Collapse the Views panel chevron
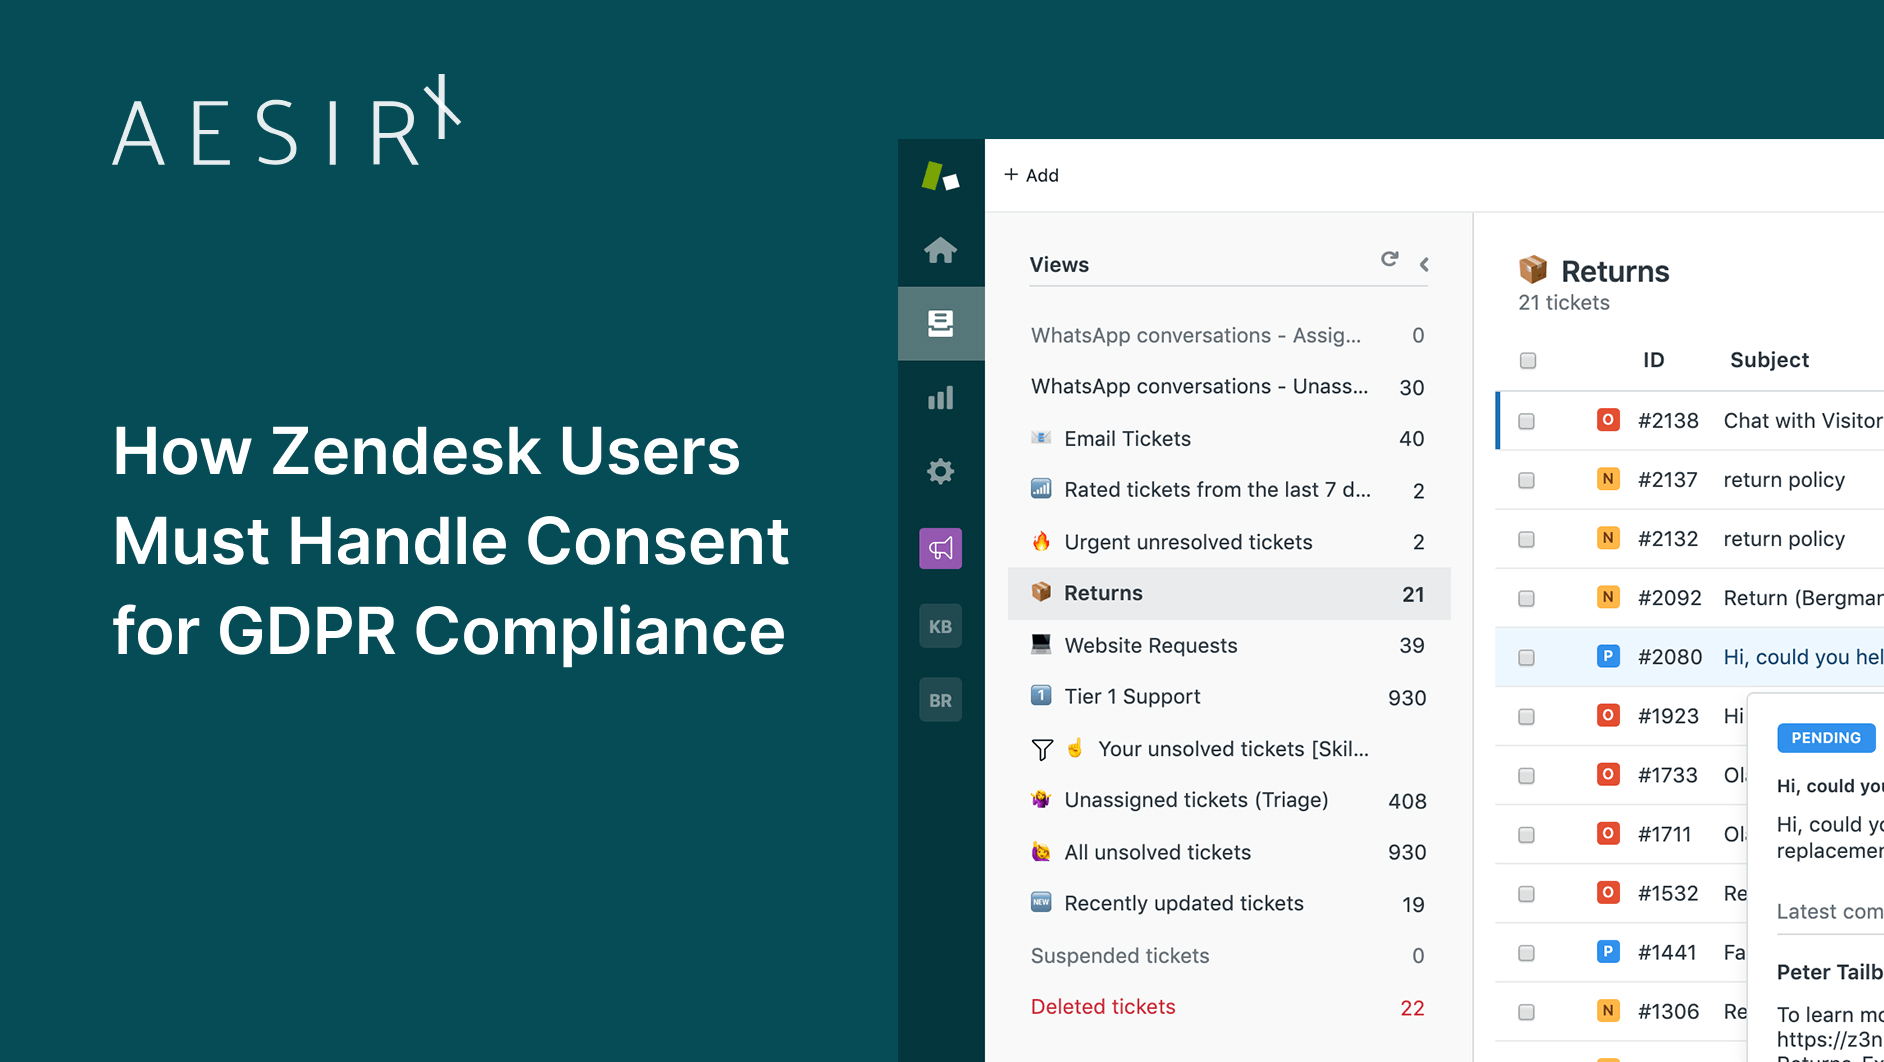The image size is (1884, 1062). click(x=1424, y=264)
